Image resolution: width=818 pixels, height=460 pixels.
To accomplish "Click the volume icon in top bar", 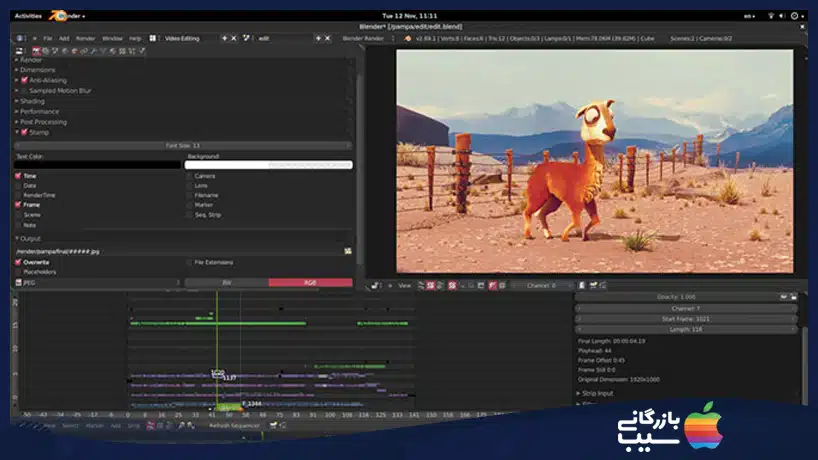I will tap(782, 16).
